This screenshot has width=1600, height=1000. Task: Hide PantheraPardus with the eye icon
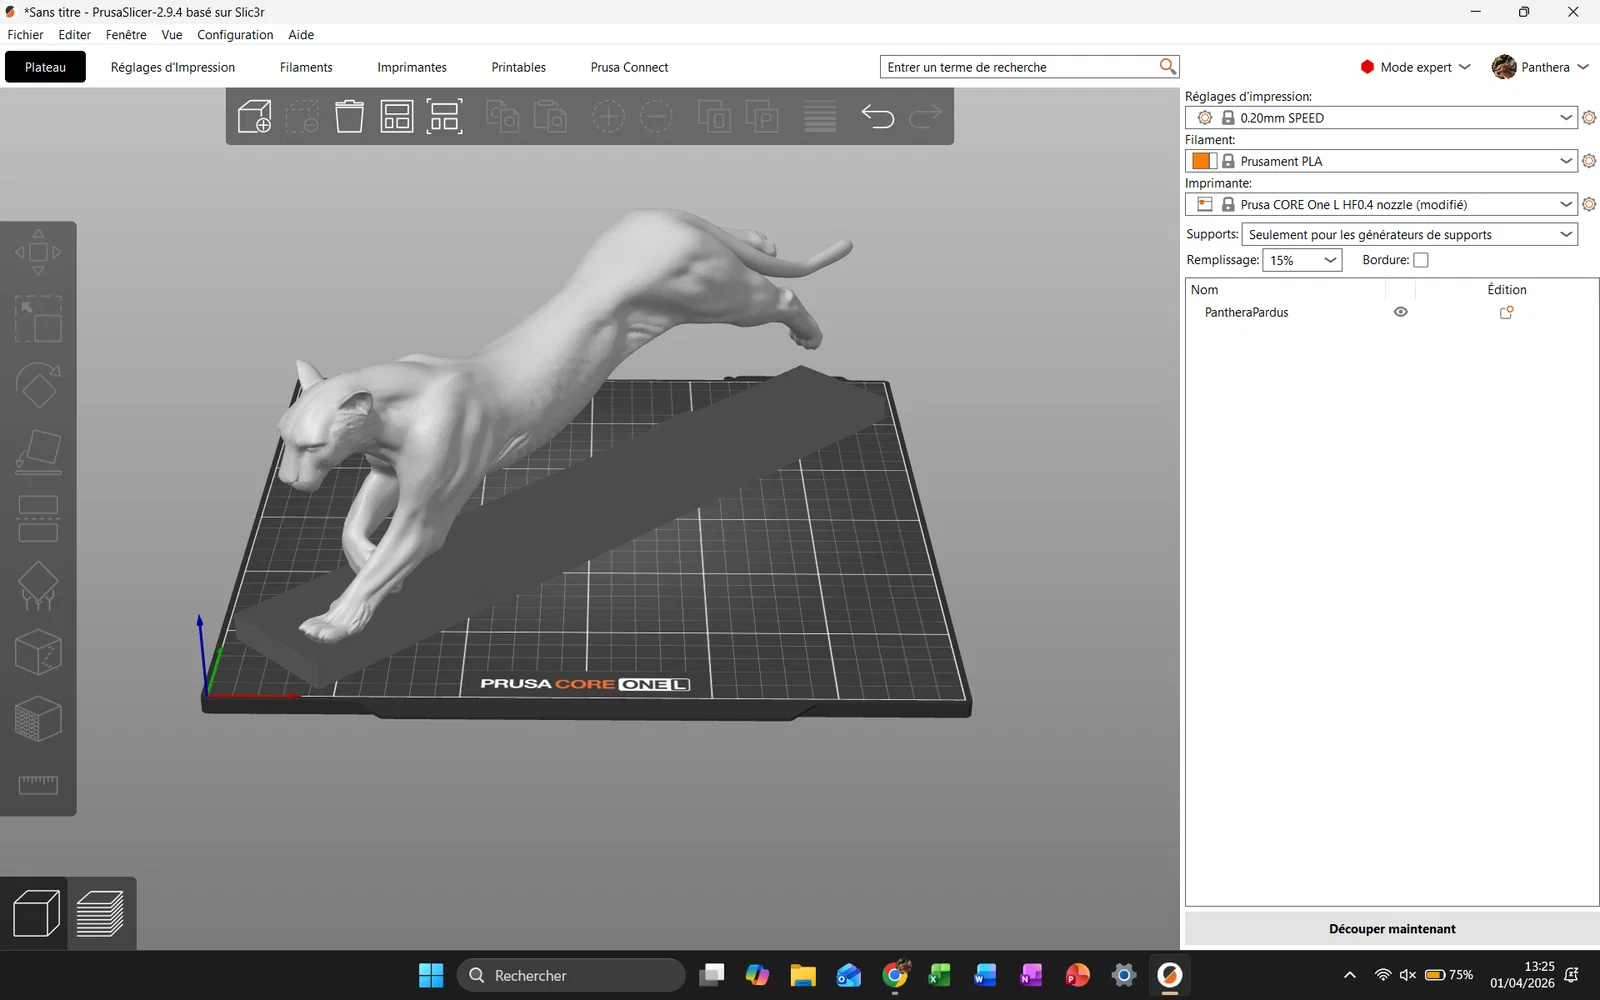(1400, 312)
